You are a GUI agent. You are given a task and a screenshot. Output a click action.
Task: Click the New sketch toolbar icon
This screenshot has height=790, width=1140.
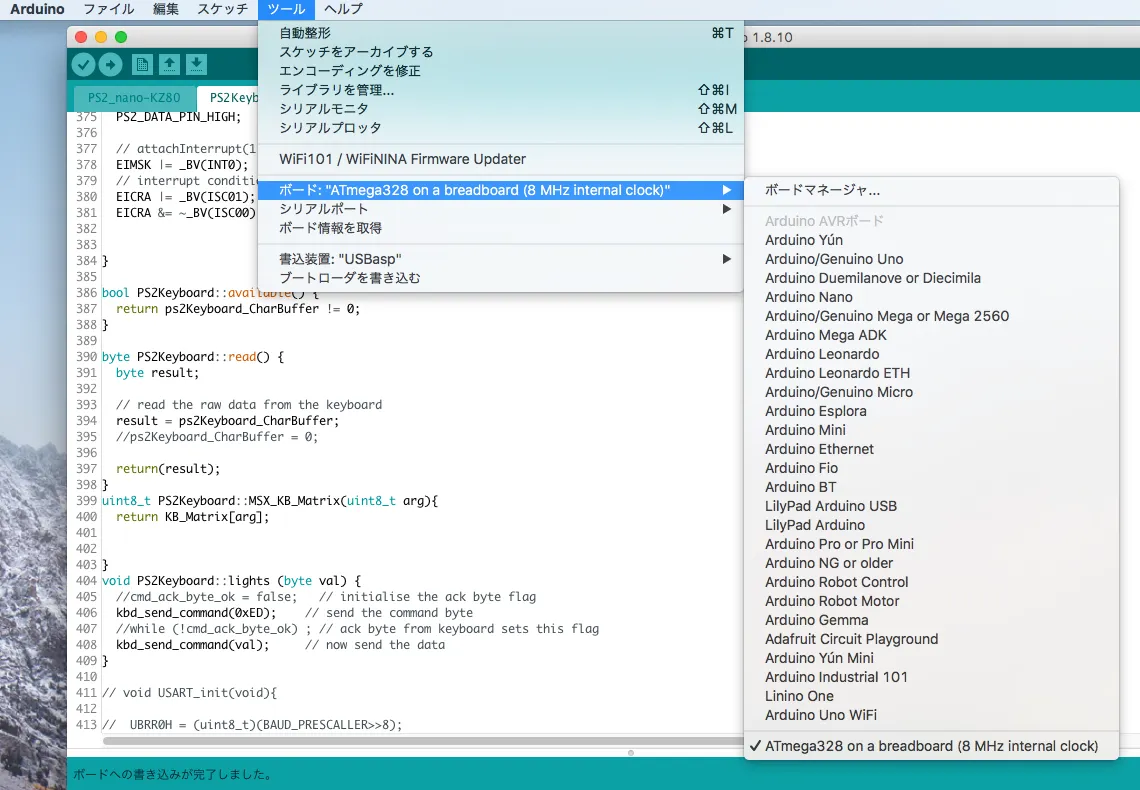142,65
